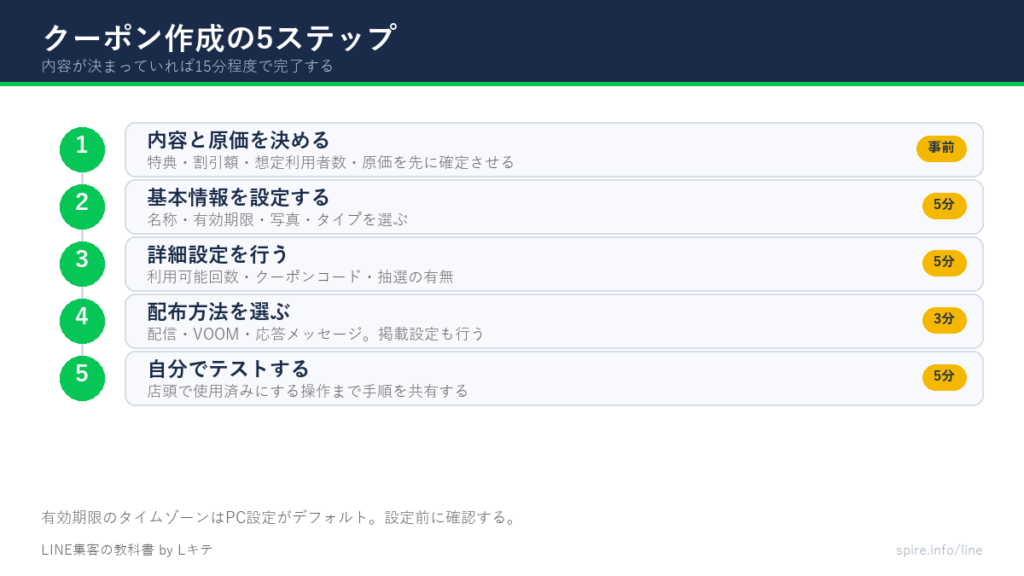
Task: Click the LINE集客の教科書 by Lキテ footer
Action: click(x=127, y=550)
